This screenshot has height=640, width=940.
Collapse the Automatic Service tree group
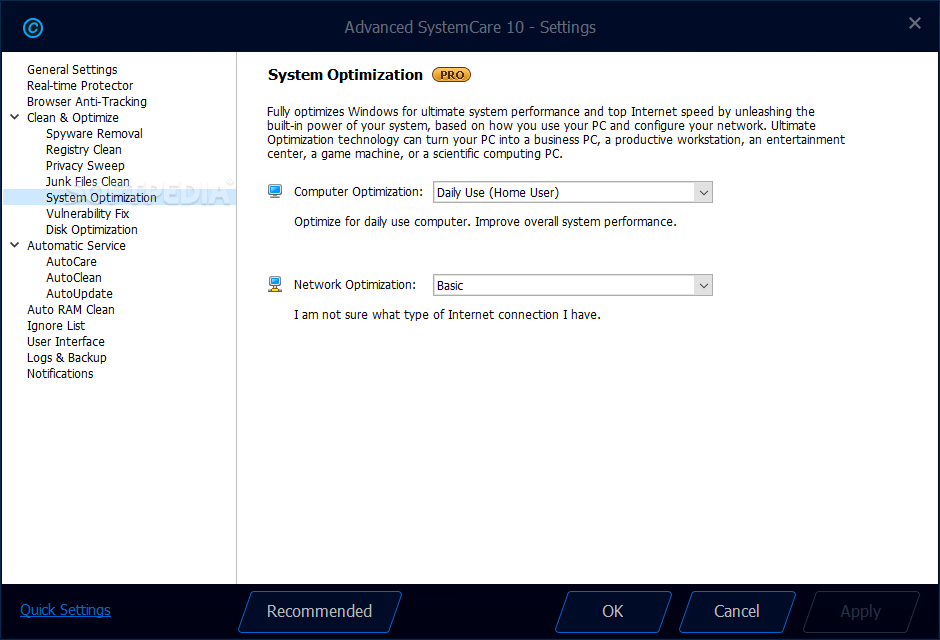[15, 245]
